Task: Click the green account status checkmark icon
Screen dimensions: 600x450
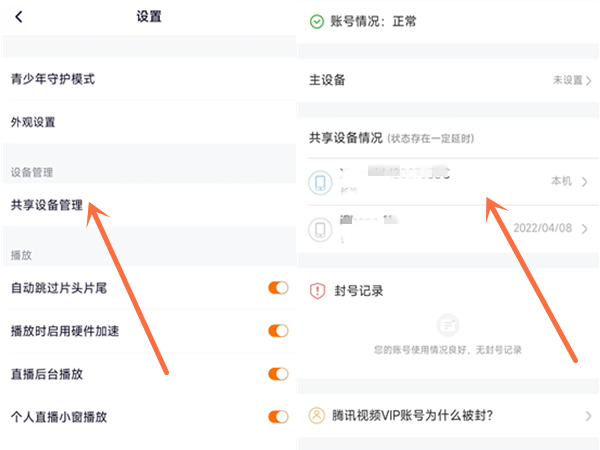Action: point(317,20)
